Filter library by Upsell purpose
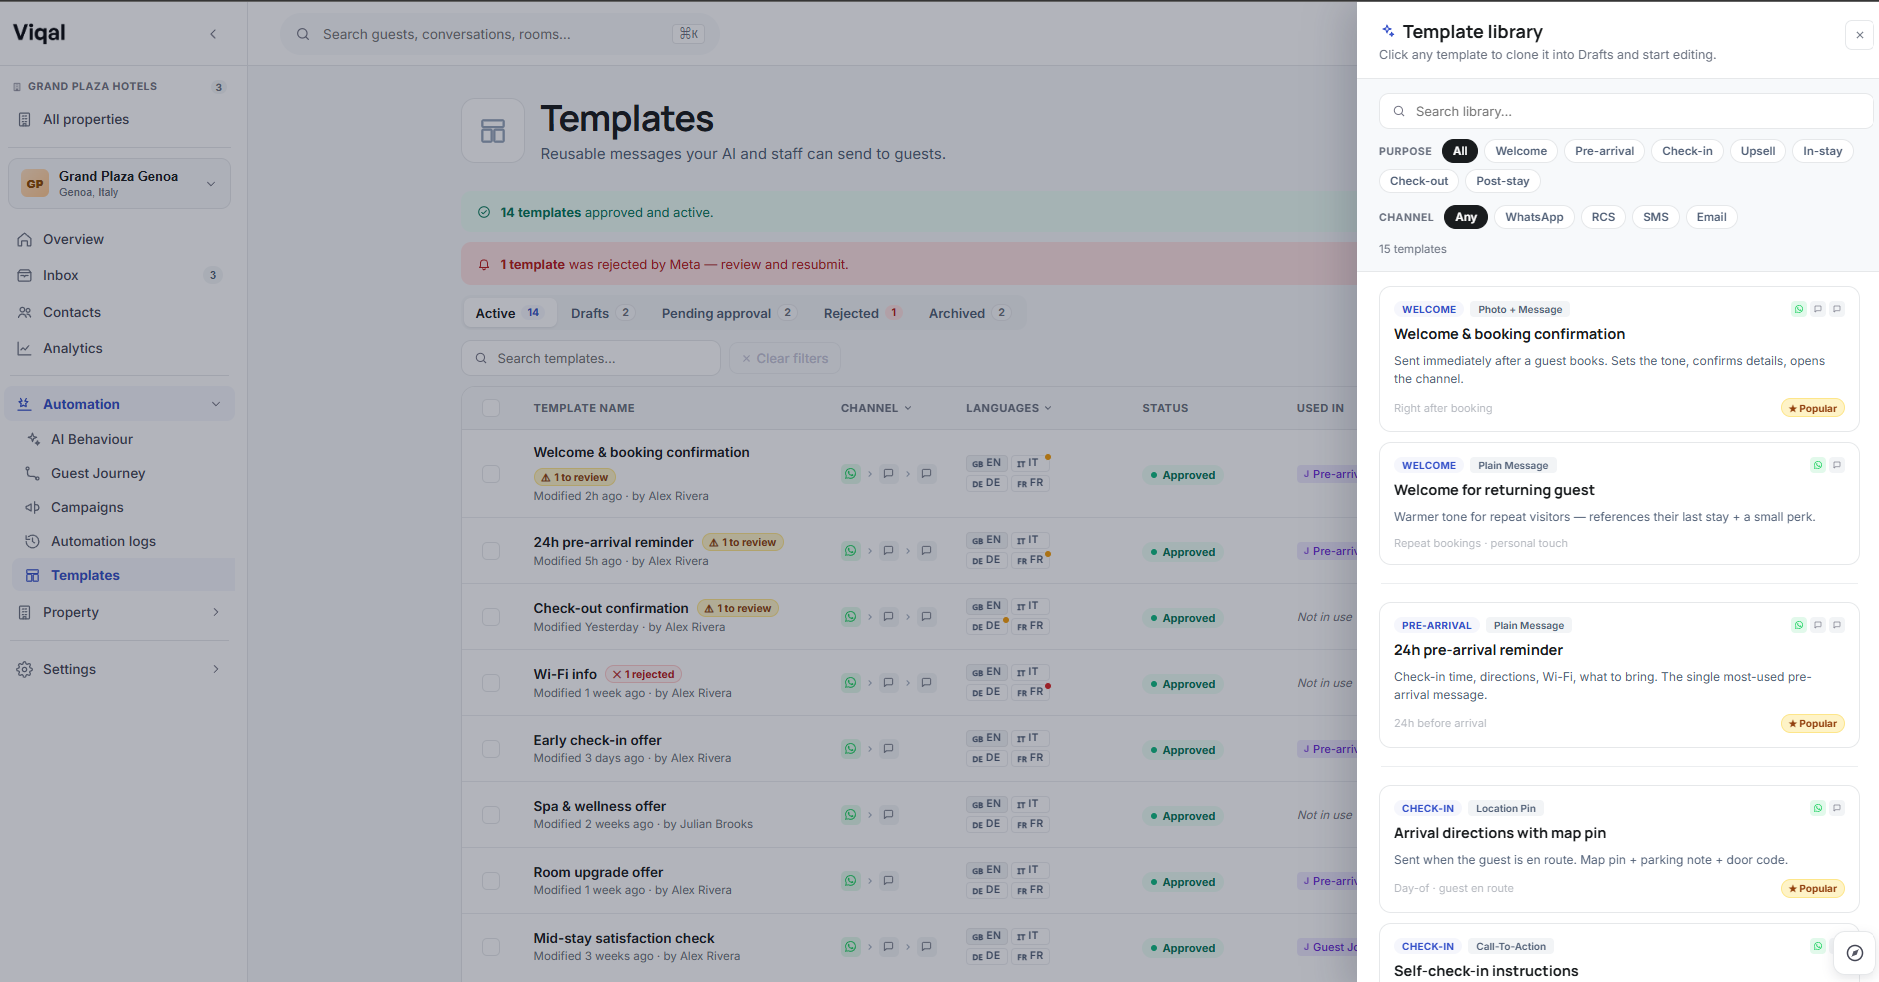The width and height of the screenshot is (1879, 982). [1758, 151]
